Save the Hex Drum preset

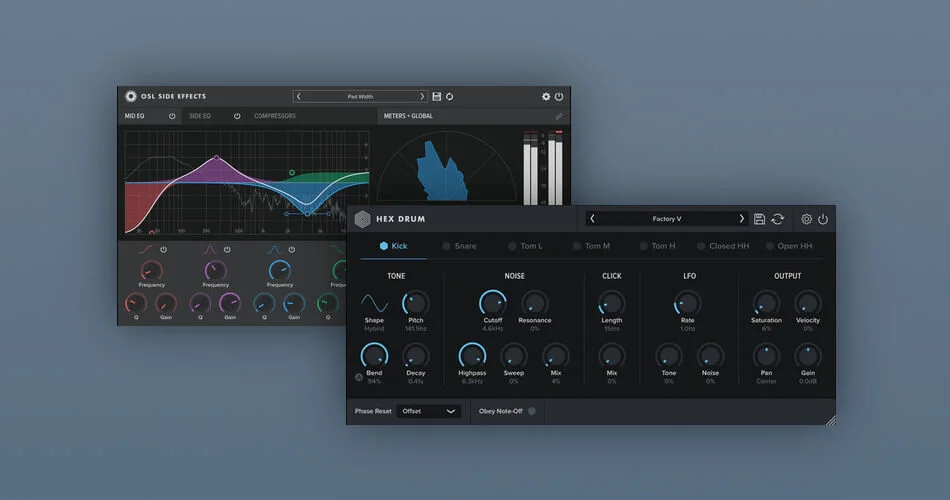coord(759,219)
